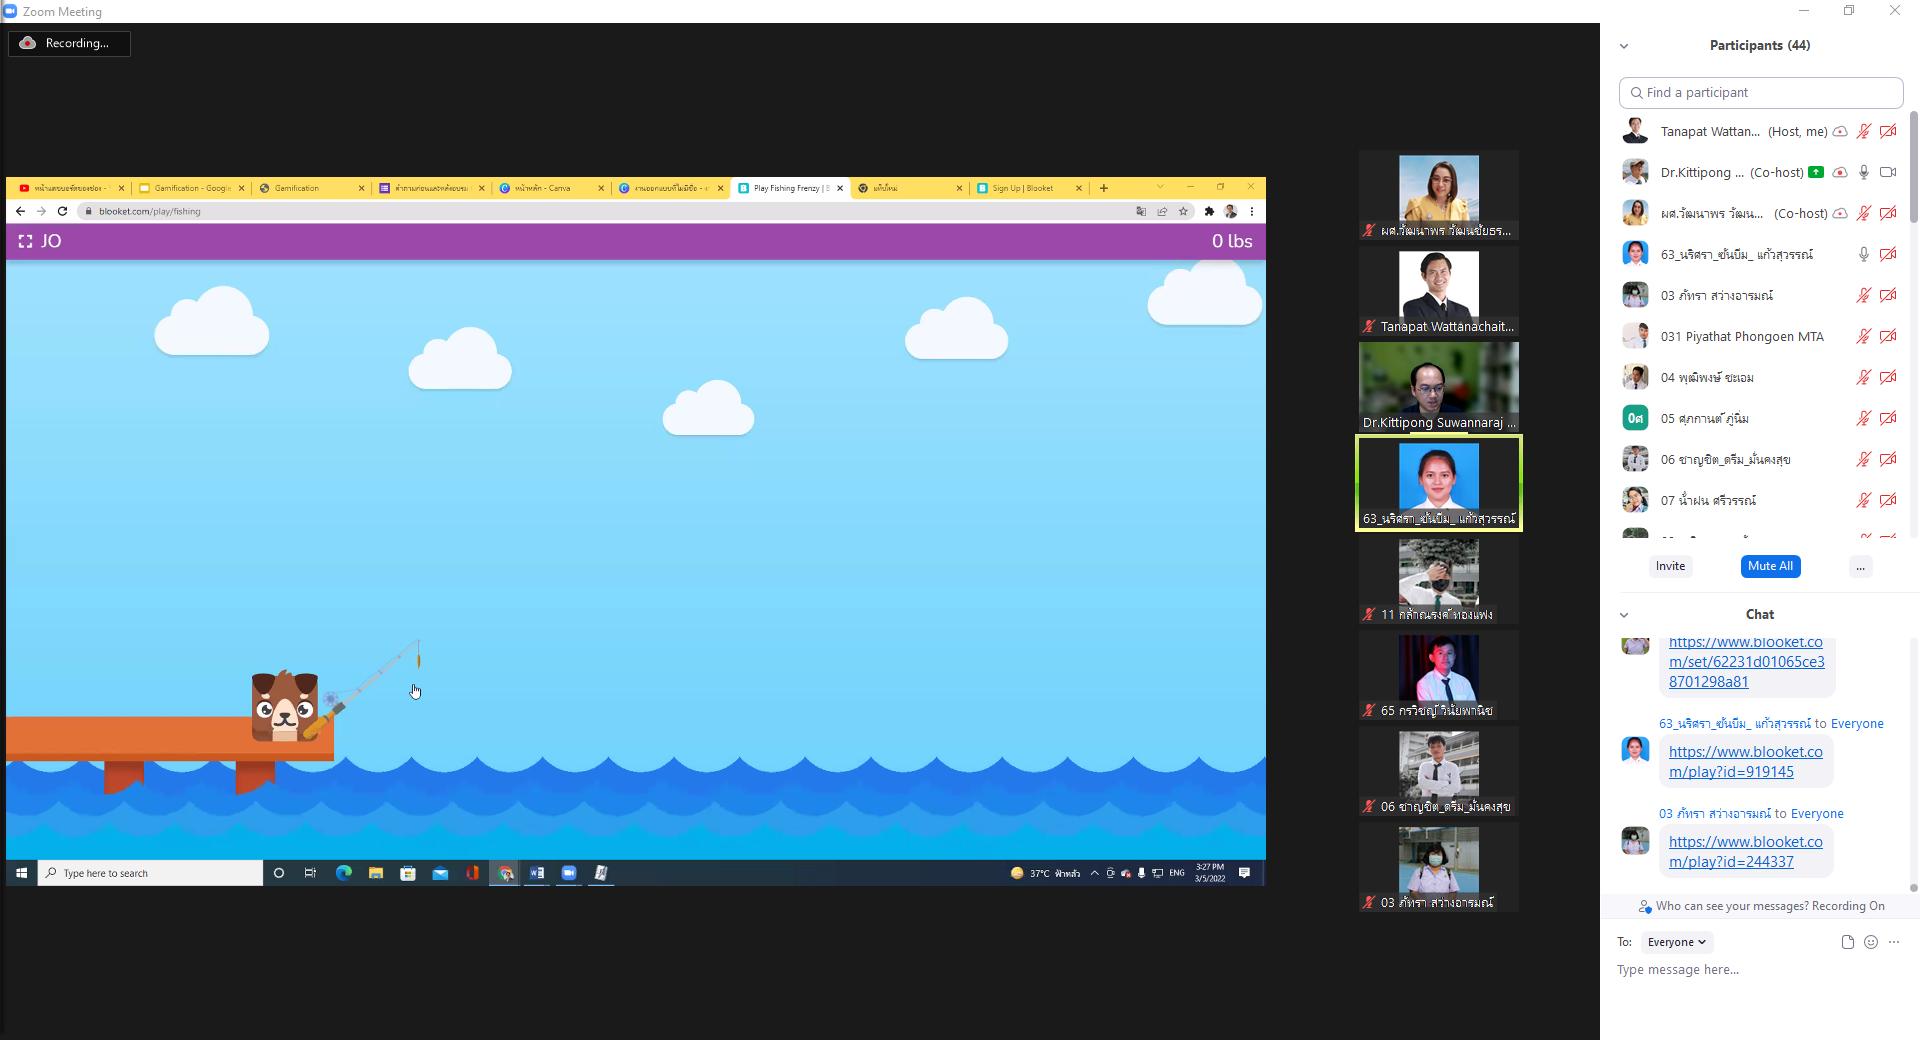Open the Zoom icon on shared taskbar
This screenshot has height=1040, width=1920.
coord(569,873)
